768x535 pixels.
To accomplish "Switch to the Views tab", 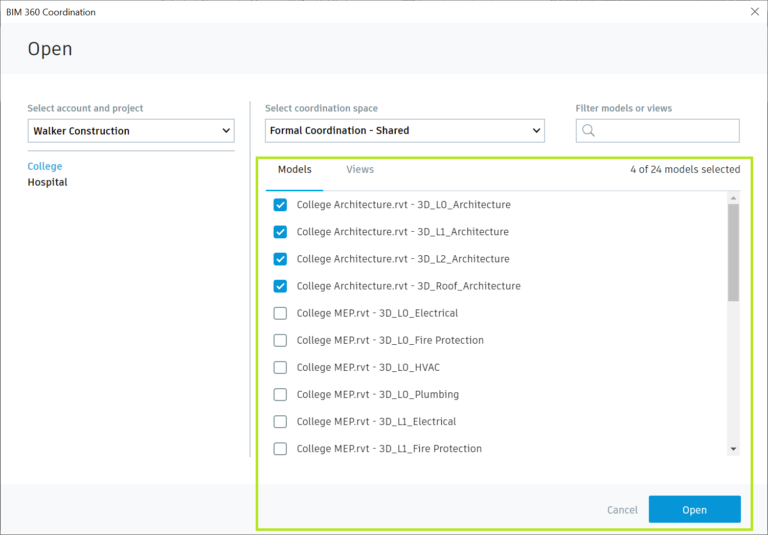I will (x=360, y=170).
